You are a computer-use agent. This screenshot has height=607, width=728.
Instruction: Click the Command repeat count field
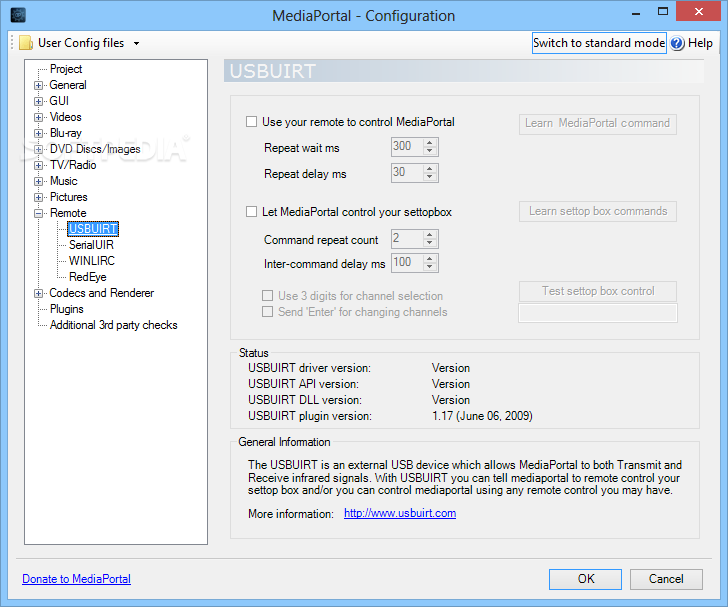click(407, 239)
